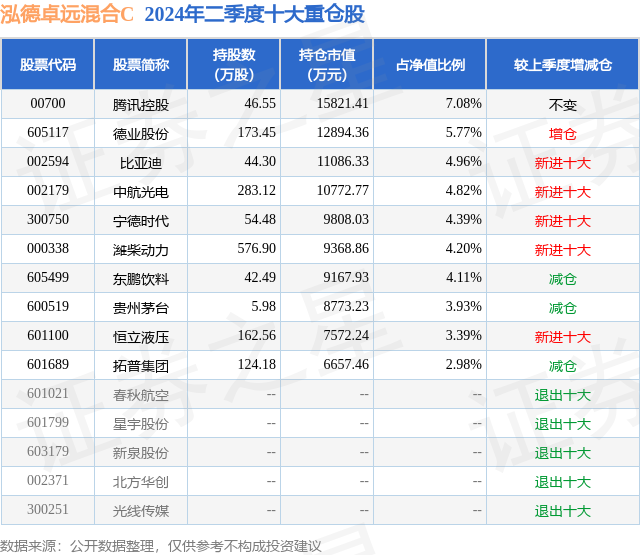Click share count 173.45
Screen dimensions: 640x555
point(257,133)
